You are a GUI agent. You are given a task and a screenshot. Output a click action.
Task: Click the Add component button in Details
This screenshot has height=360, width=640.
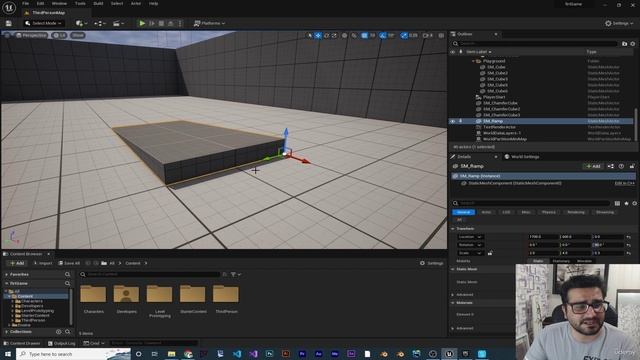click(x=593, y=166)
